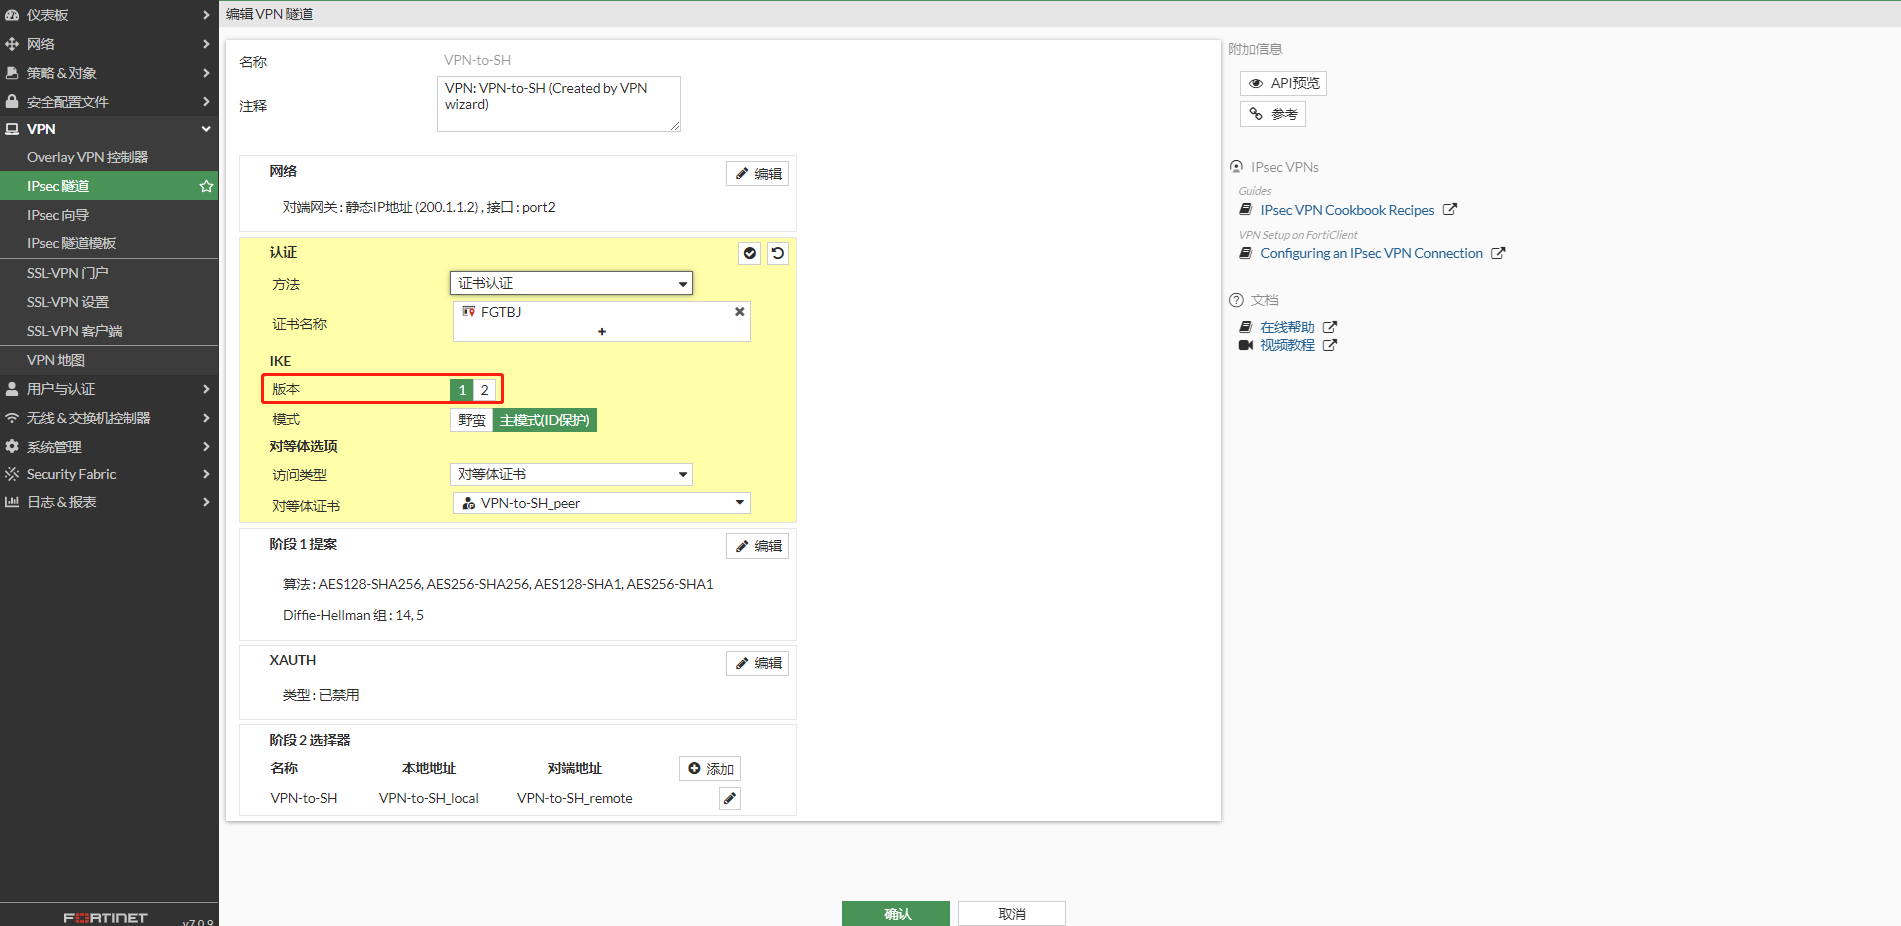Screen dimensions: 1901x926
Task: Open the 访问类型 dropdown
Action: 571,474
